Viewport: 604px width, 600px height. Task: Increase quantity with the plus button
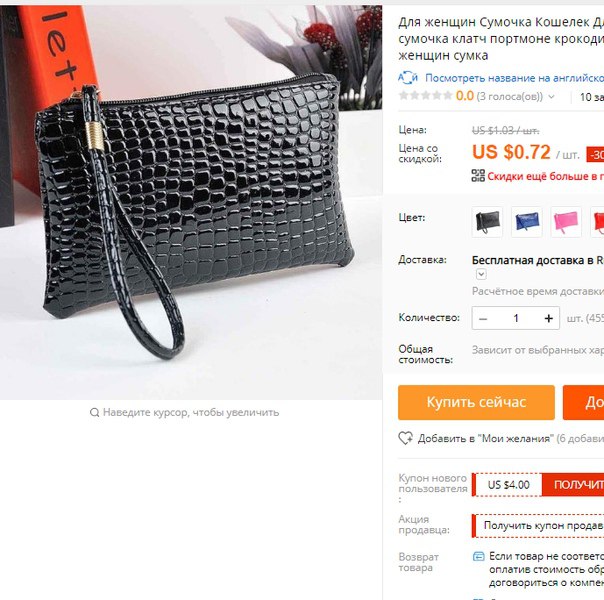(549, 318)
